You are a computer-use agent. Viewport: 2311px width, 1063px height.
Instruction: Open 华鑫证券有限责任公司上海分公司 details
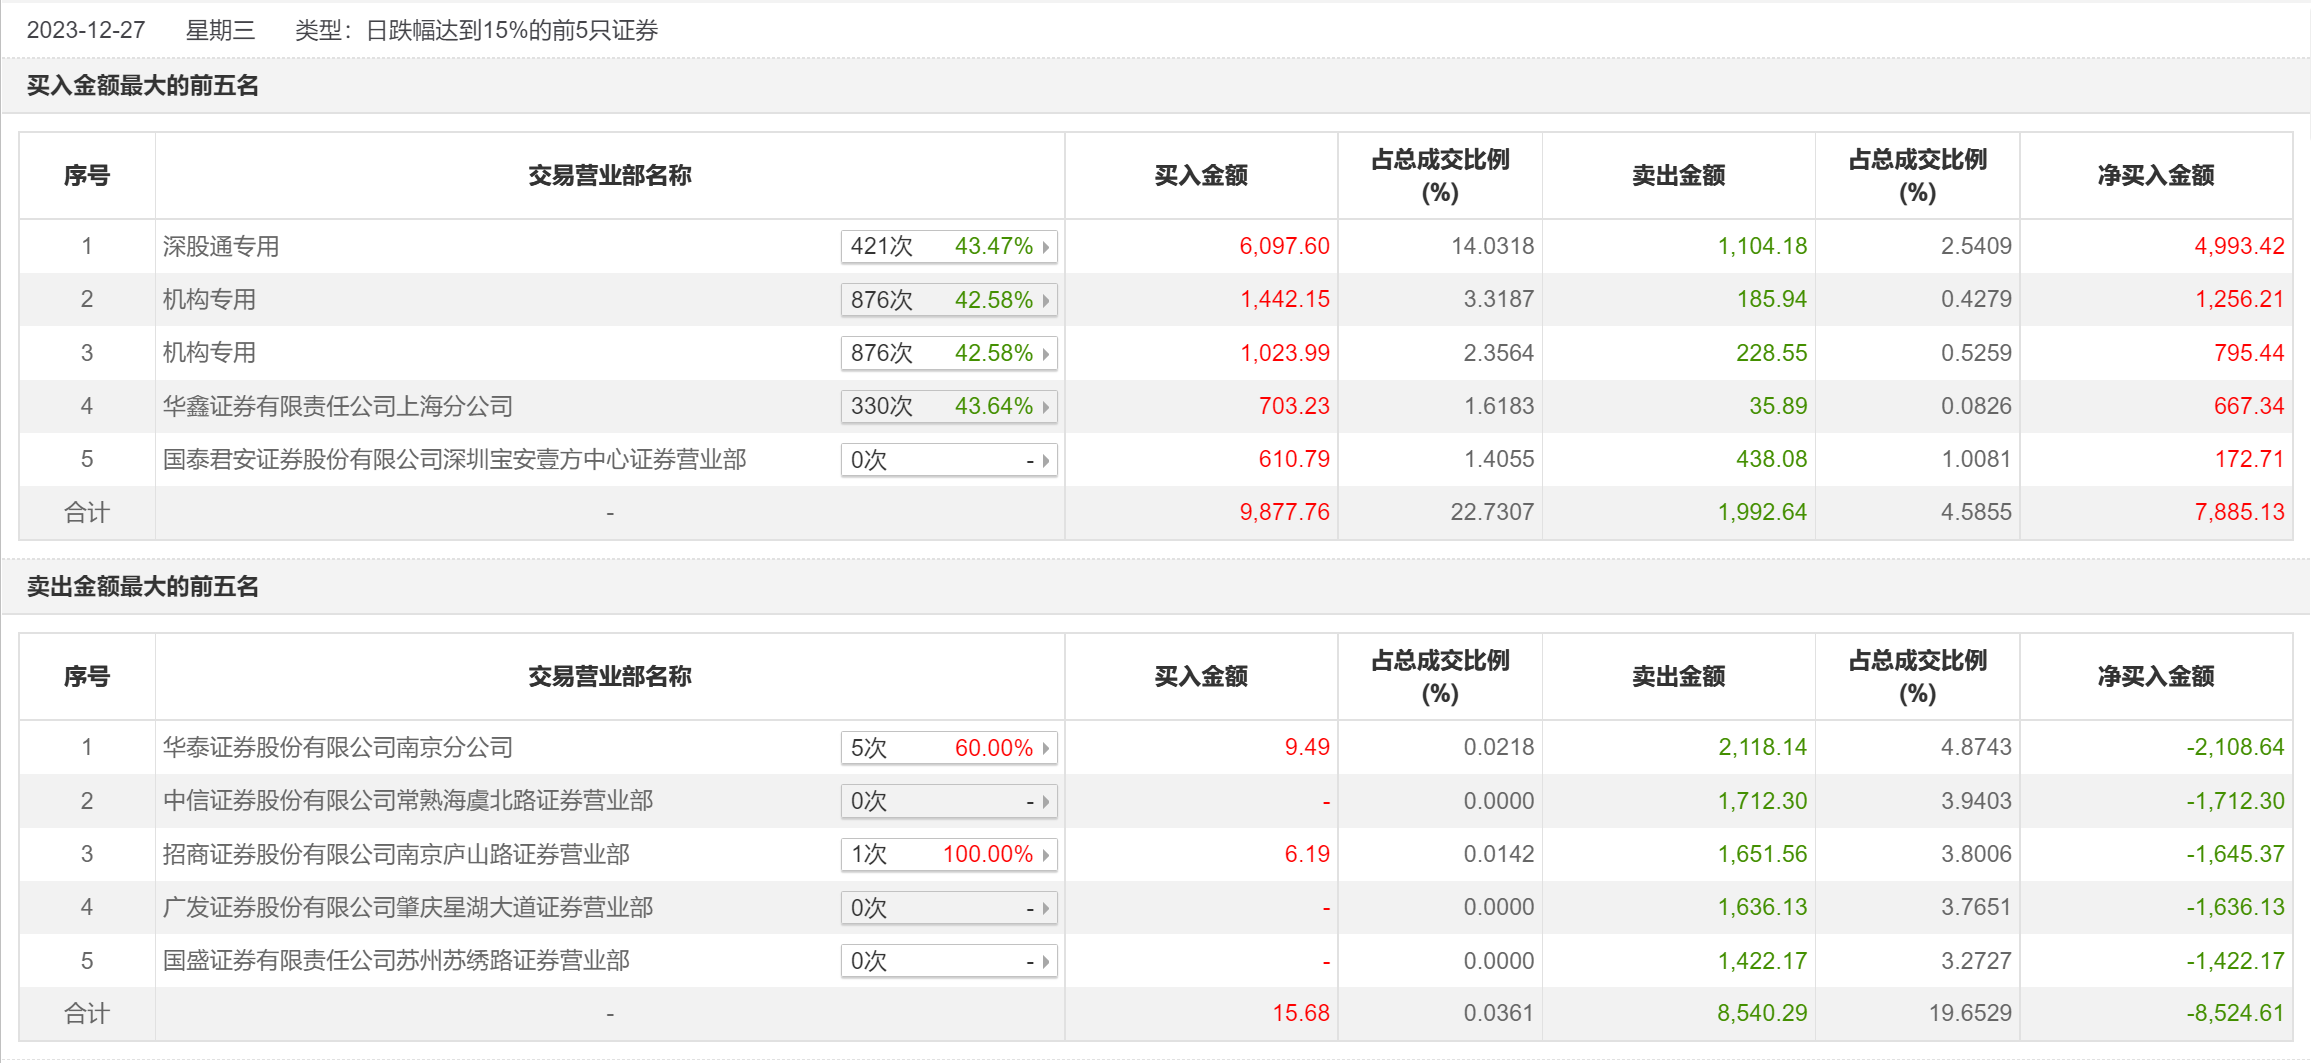tap(337, 407)
